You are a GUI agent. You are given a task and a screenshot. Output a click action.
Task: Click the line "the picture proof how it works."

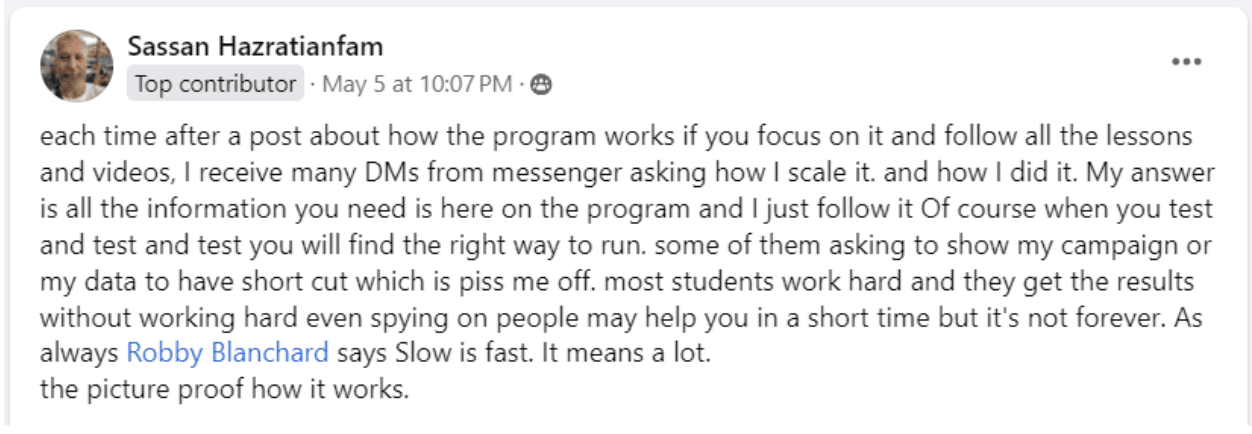225,389
